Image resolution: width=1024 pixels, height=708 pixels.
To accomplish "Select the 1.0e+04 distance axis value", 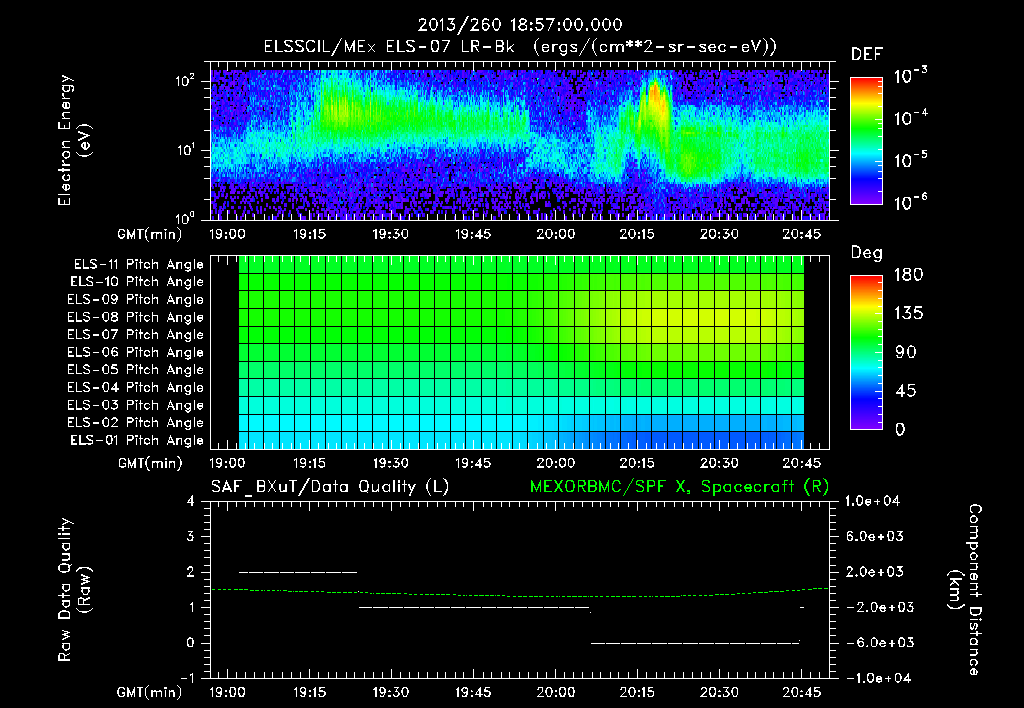I will point(872,501).
